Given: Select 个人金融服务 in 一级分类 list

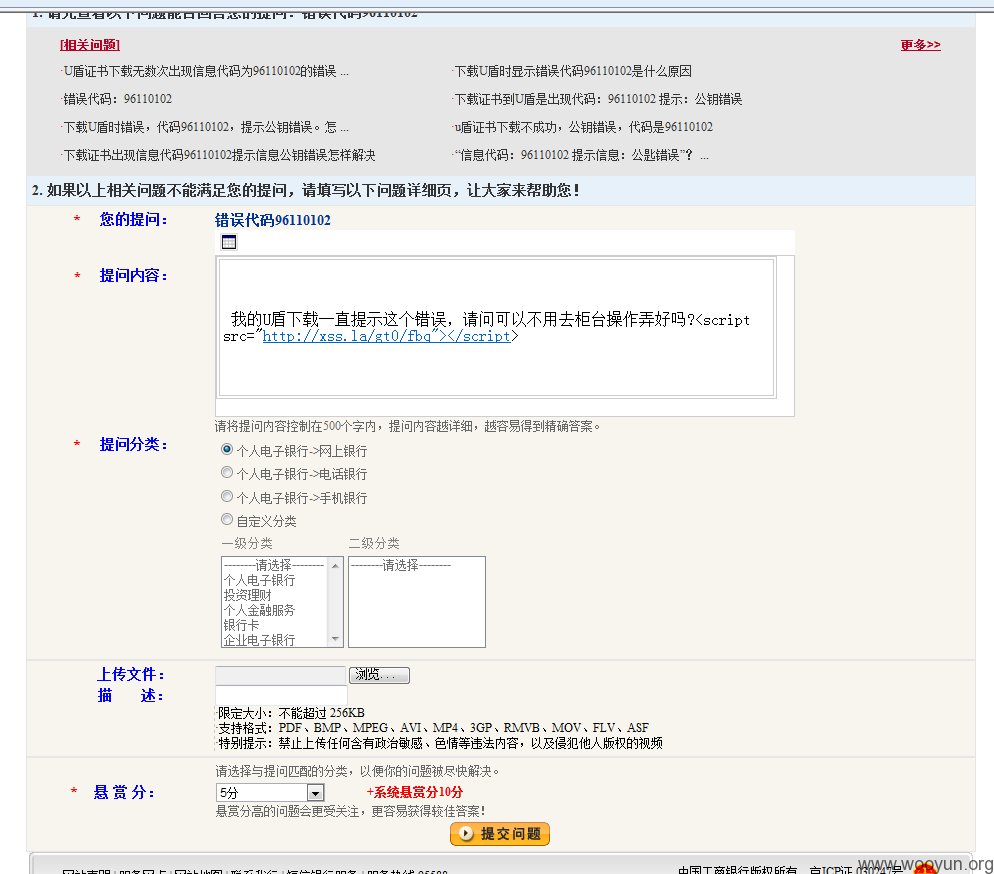Looking at the screenshot, I should (x=259, y=610).
